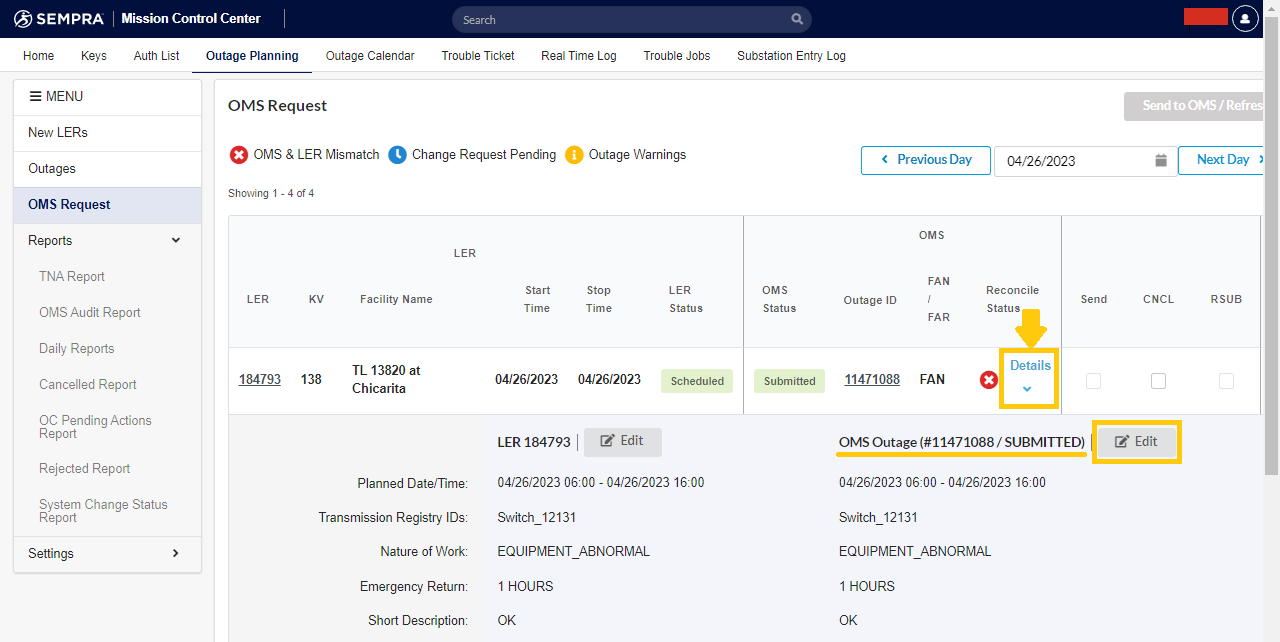Screen dimensions: 1280x642
Task: Open the Trouble Ticket tab
Action: coord(478,56)
